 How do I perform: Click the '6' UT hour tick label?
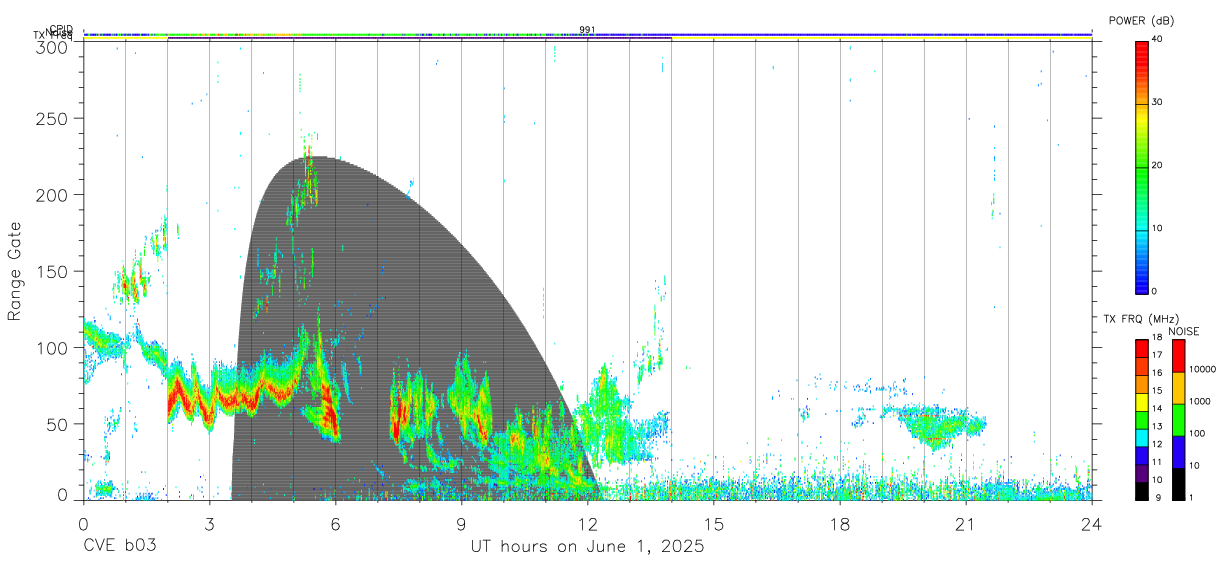tap(335, 523)
